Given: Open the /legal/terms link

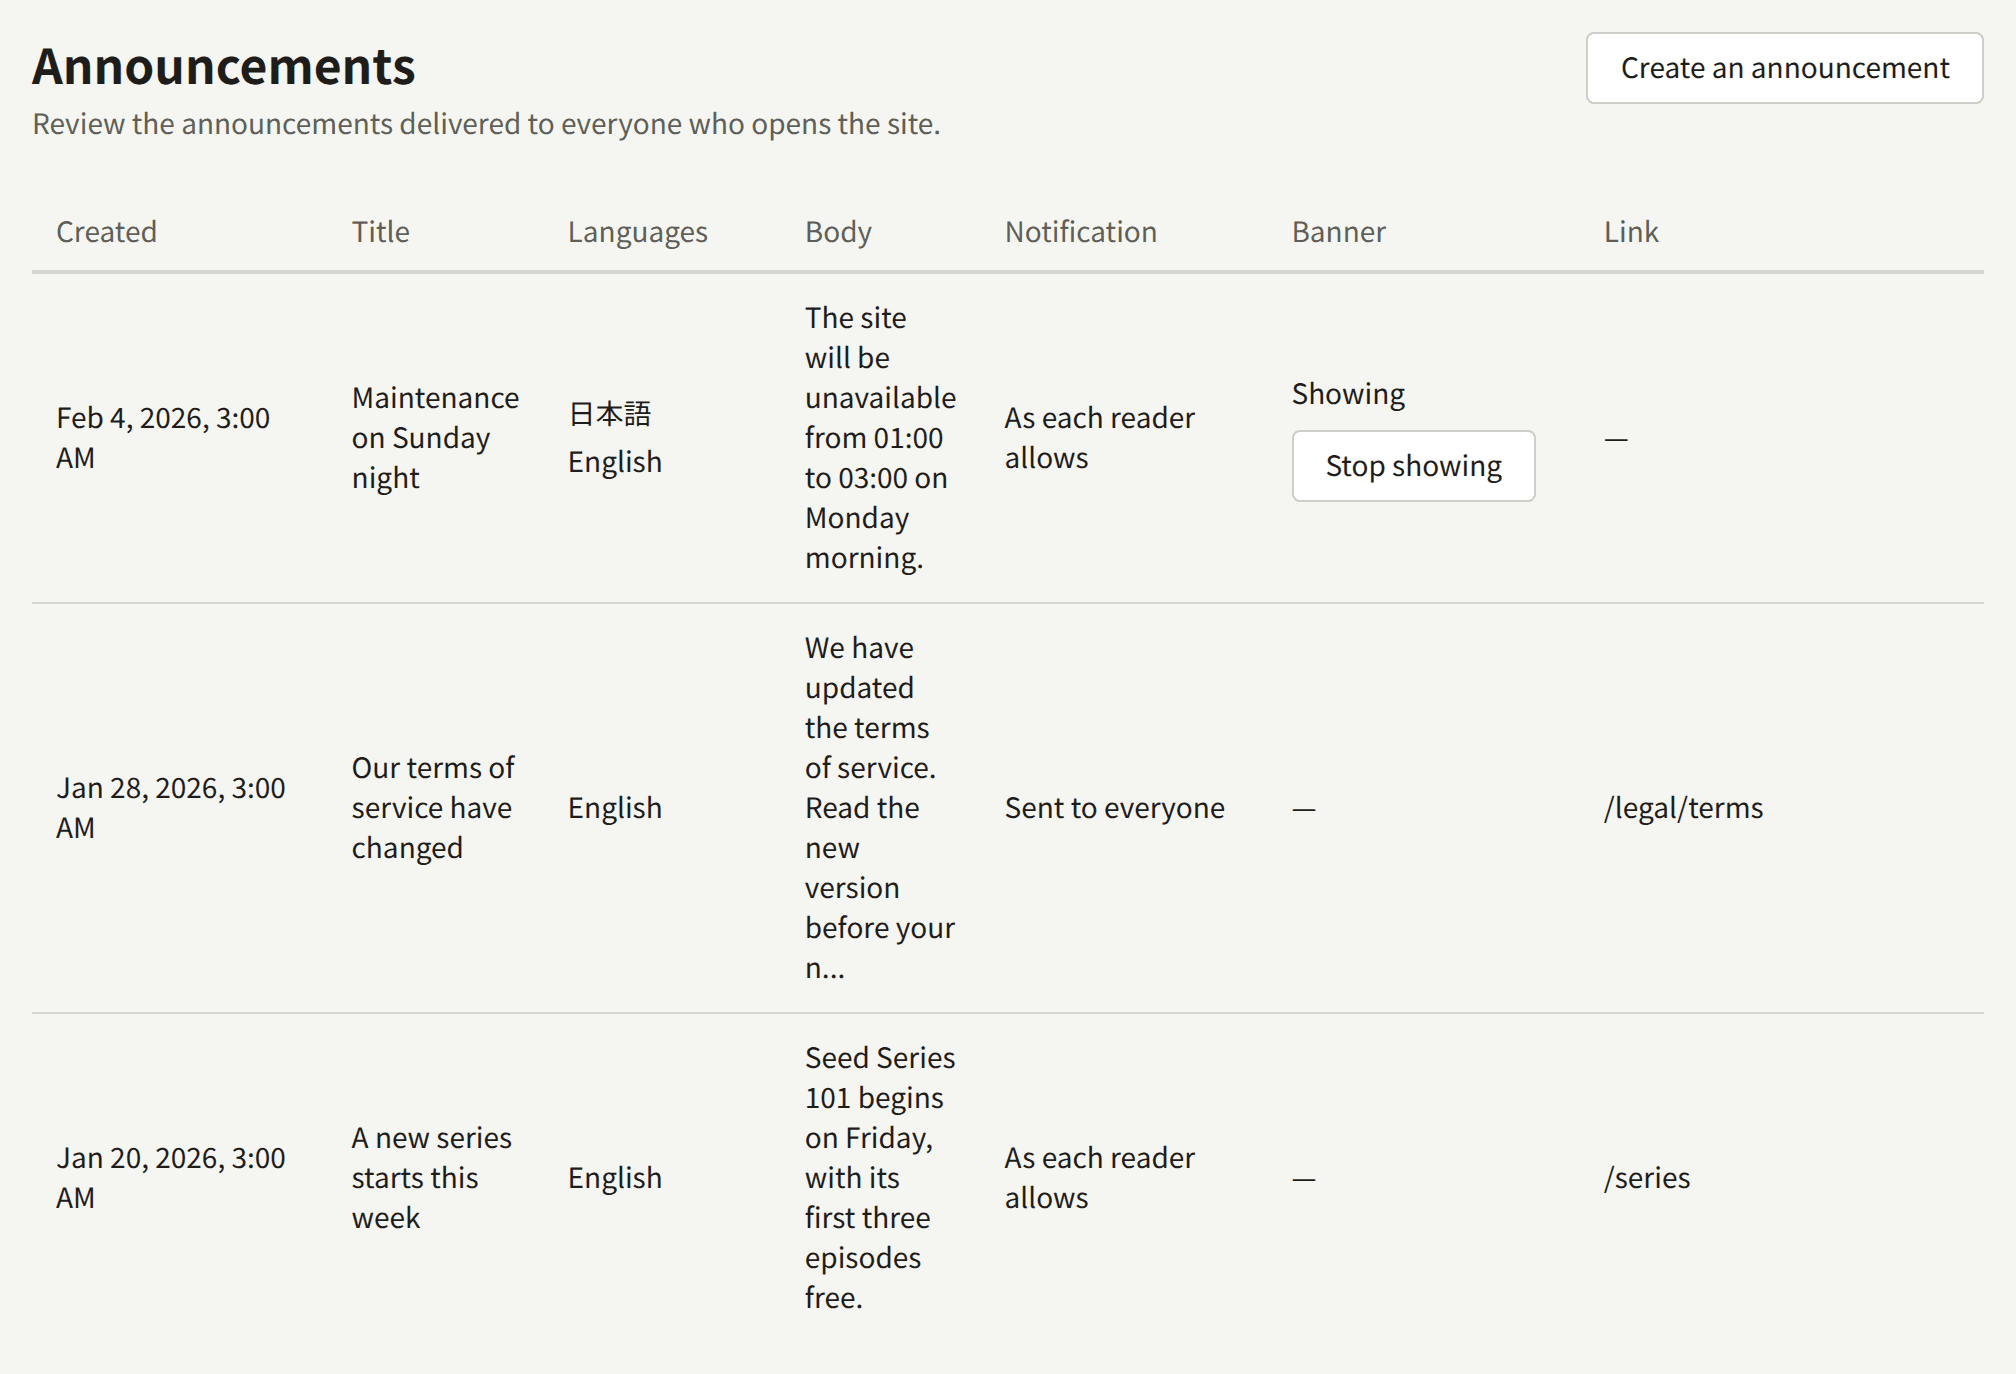Looking at the screenshot, I should pyautogui.click(x=1683, y=808).
